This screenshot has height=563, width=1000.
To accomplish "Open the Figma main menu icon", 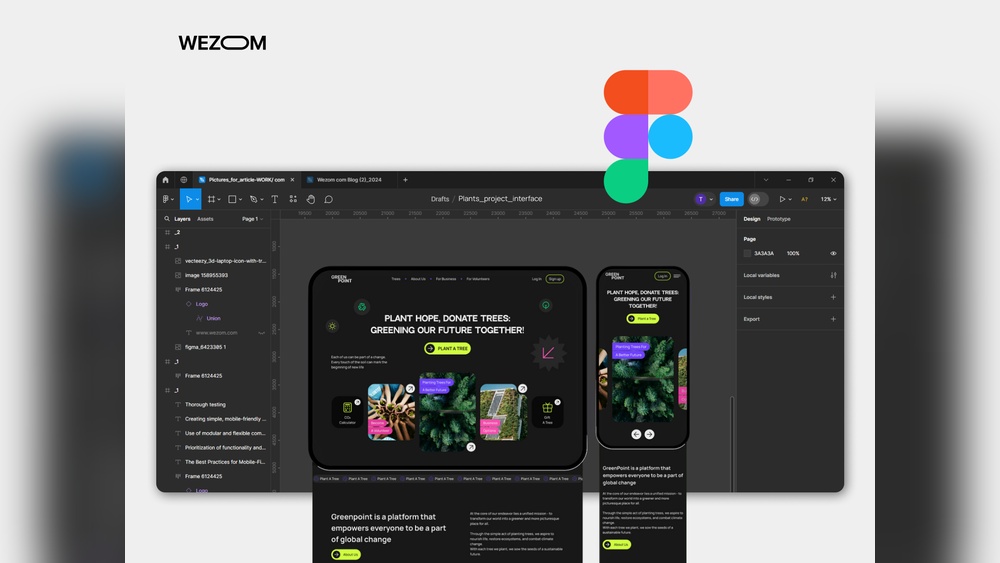I will coord(166,199).
